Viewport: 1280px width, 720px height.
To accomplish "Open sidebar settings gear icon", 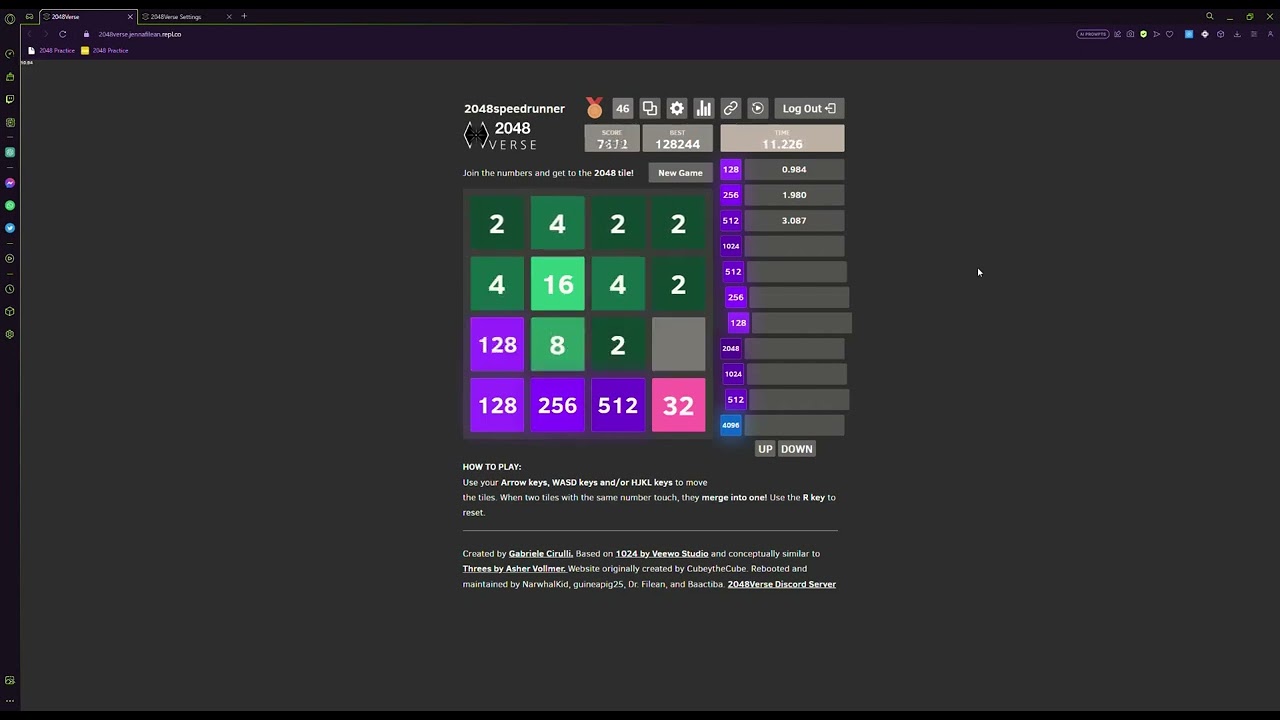I will pyautogui.click(x=10, y=334).
